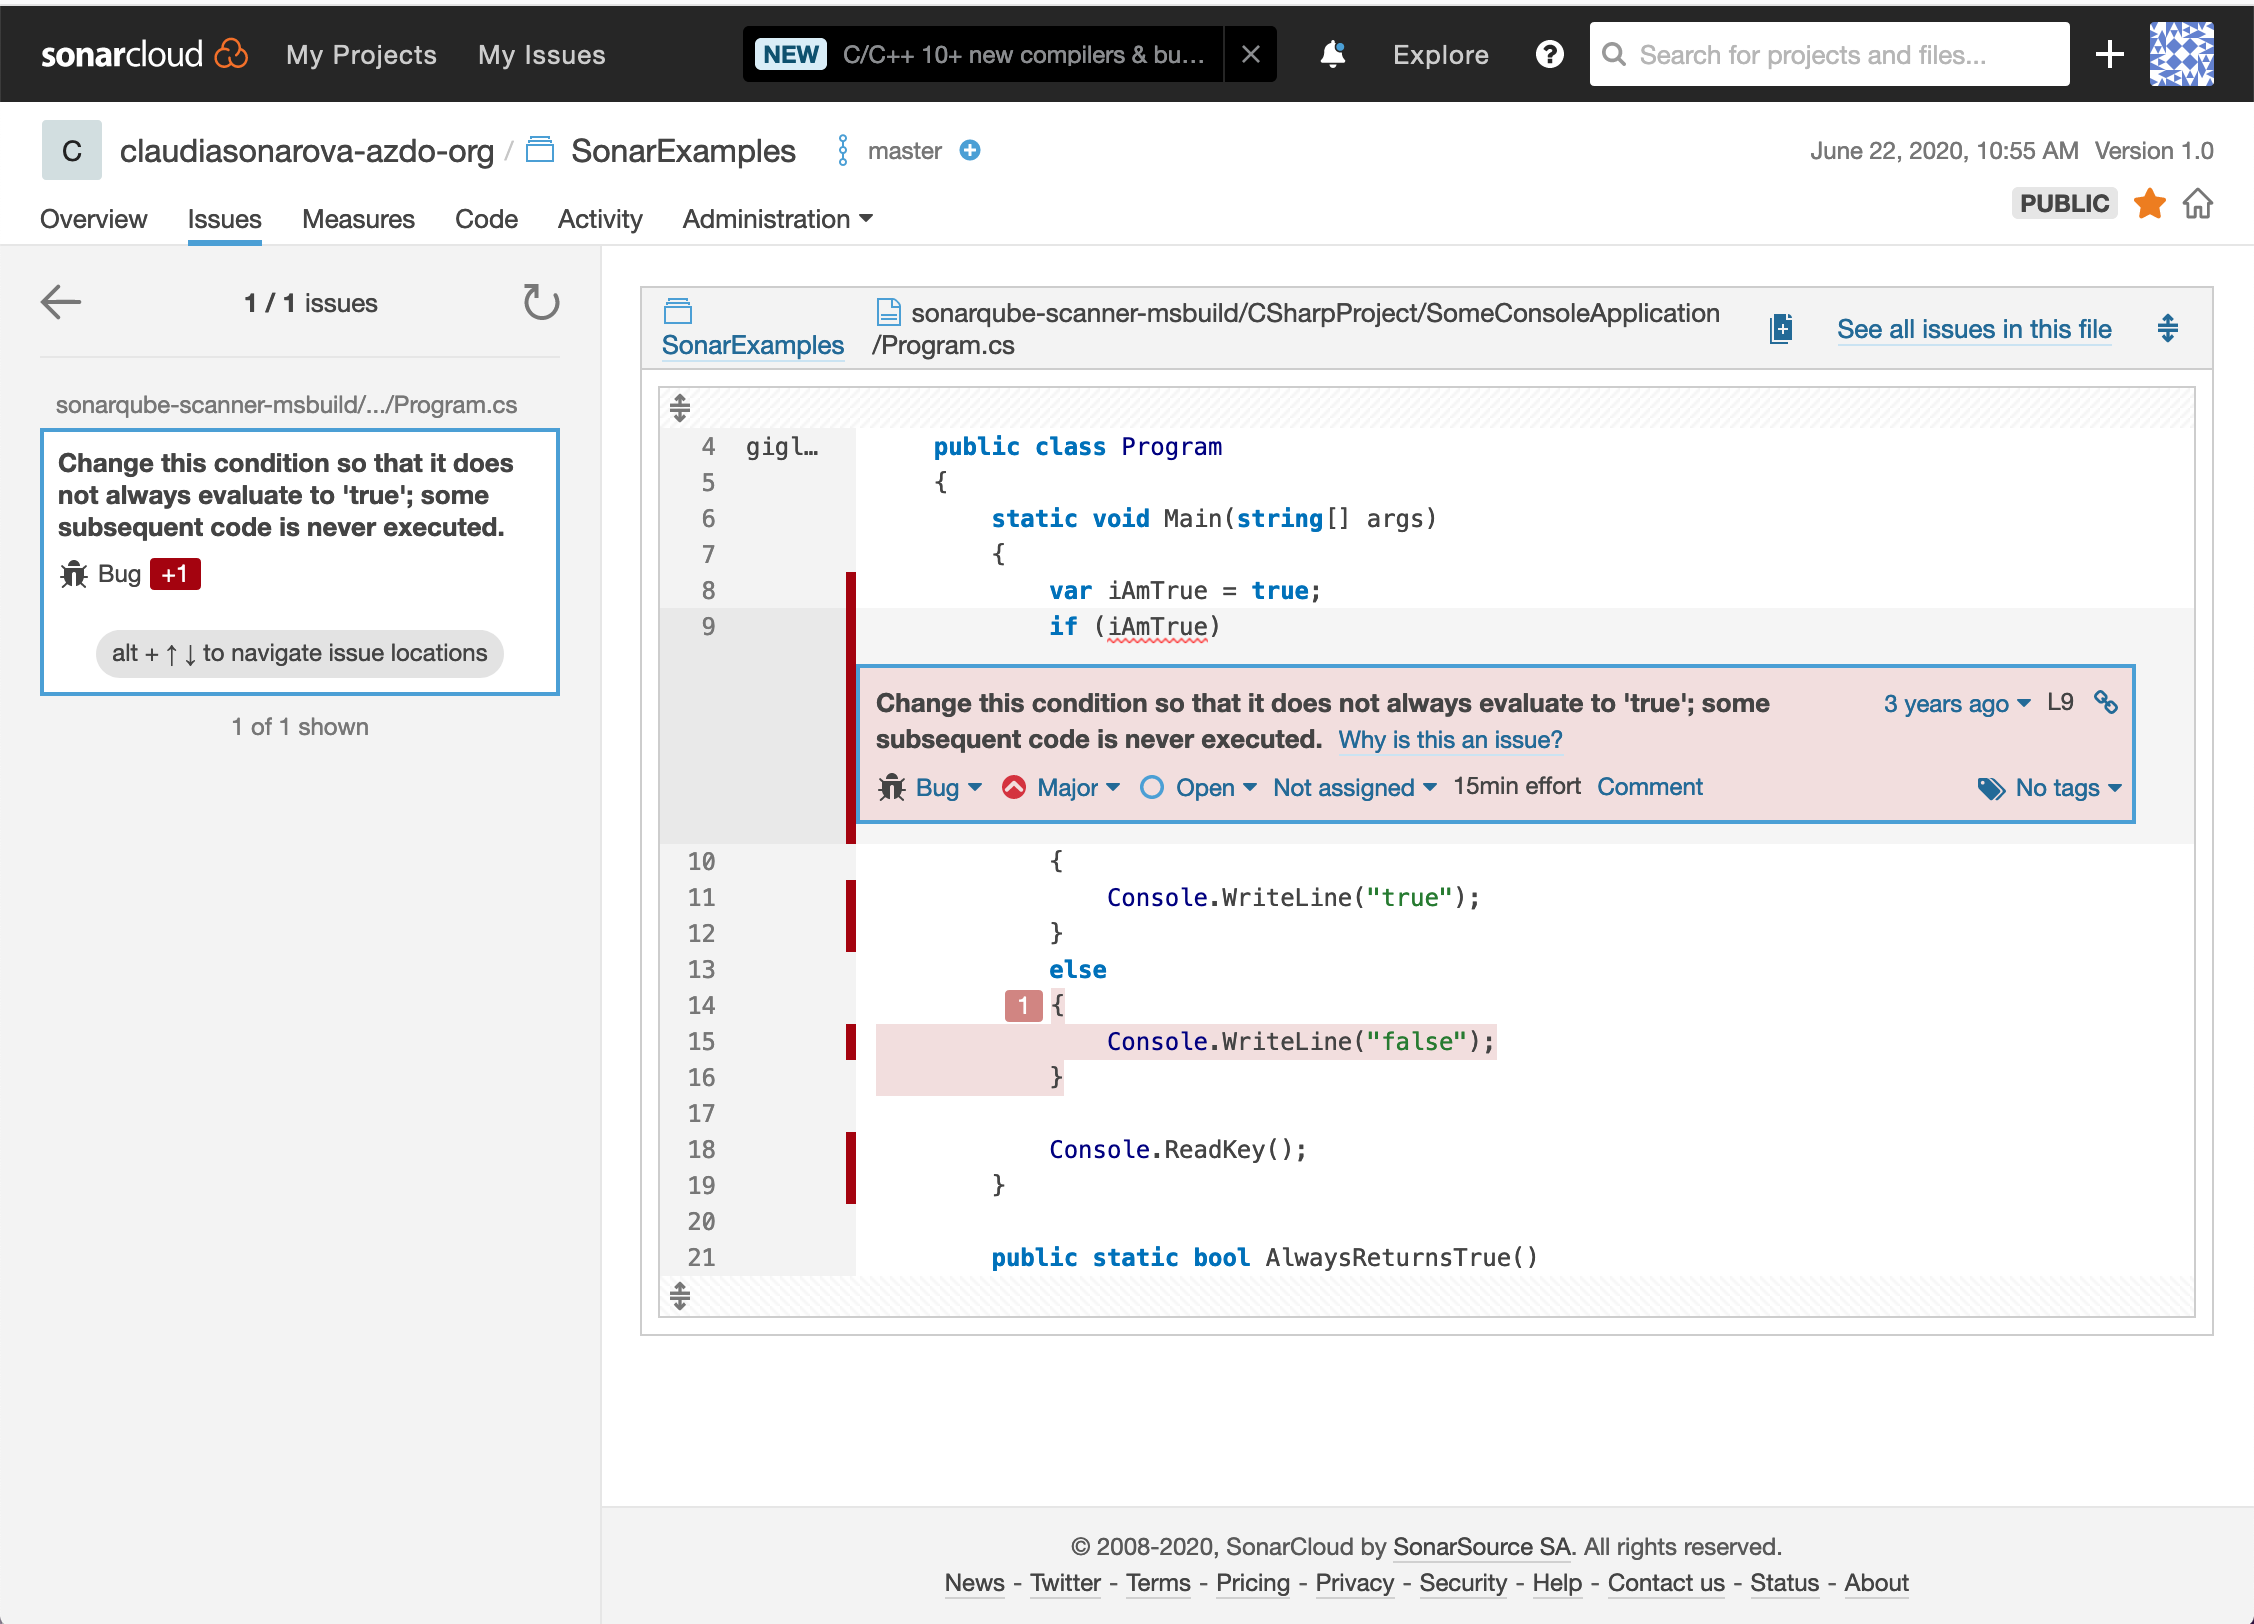Image resolution: width=2254 pixels, height=1624 pixels.
Task: Open the Twitter footer link
Action: [1065, 1582]
